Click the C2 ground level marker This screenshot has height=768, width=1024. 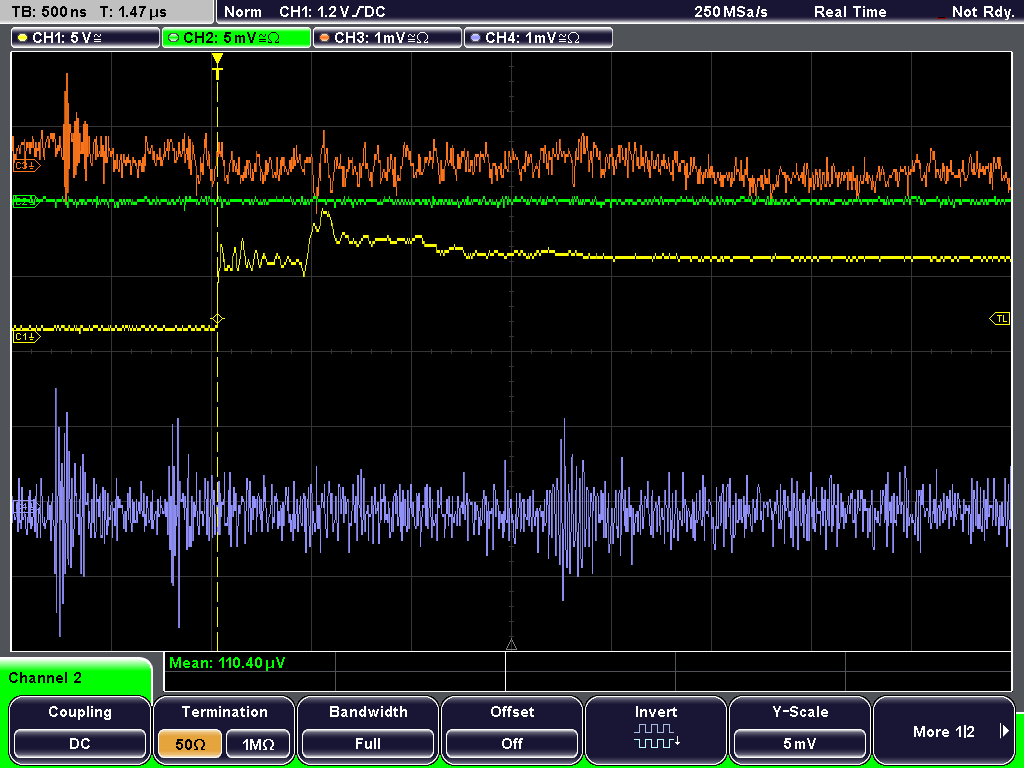coord(27,201)
